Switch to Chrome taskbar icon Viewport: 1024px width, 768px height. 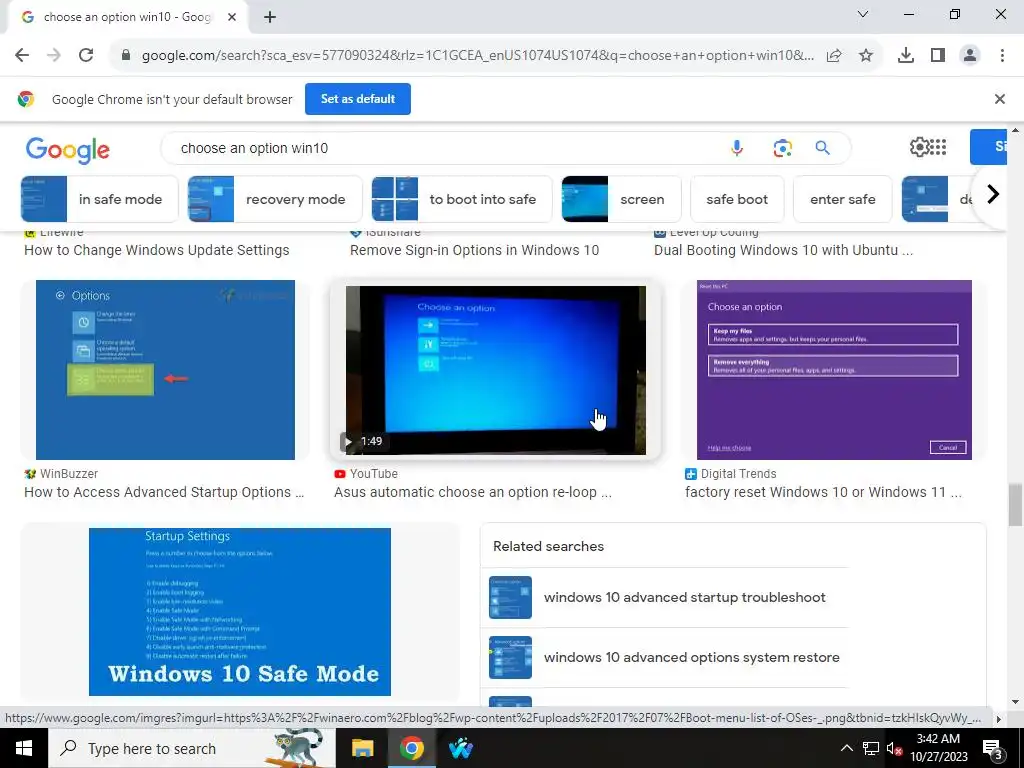pos(411,748)
